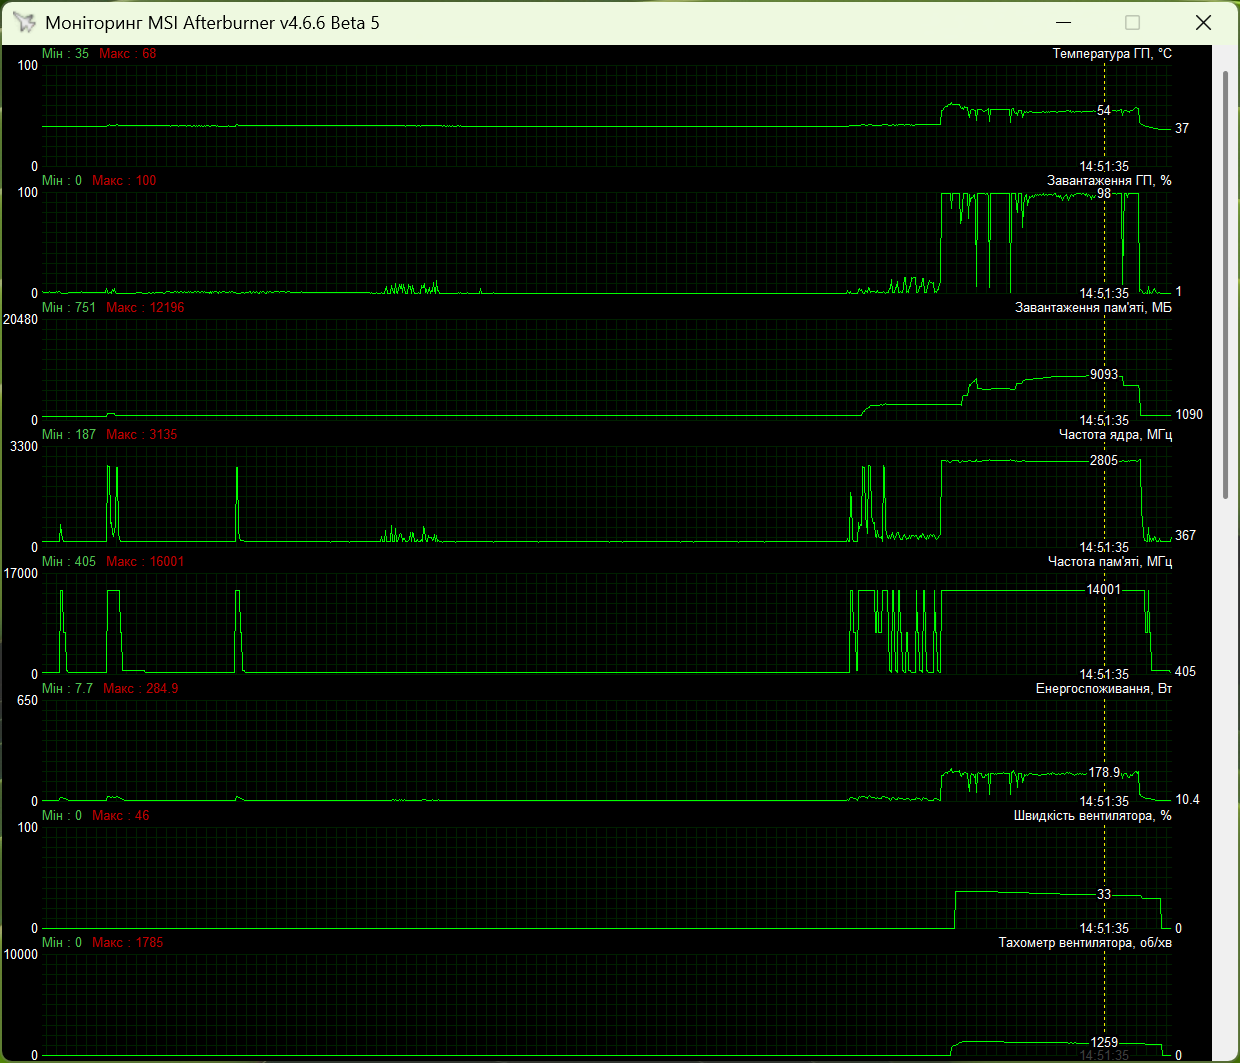Image resolution: width=1240 pixels, height=1063 pixels.
Task: Click the temperature marker value 54
Action: (x=1104, y=111)
